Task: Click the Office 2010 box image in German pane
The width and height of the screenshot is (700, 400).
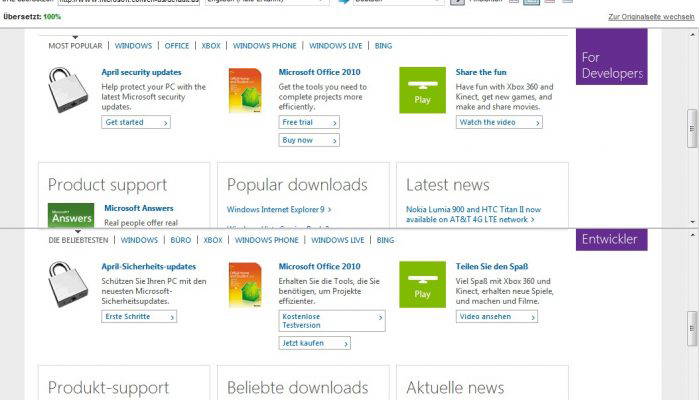Action: (x=245, y=285)
